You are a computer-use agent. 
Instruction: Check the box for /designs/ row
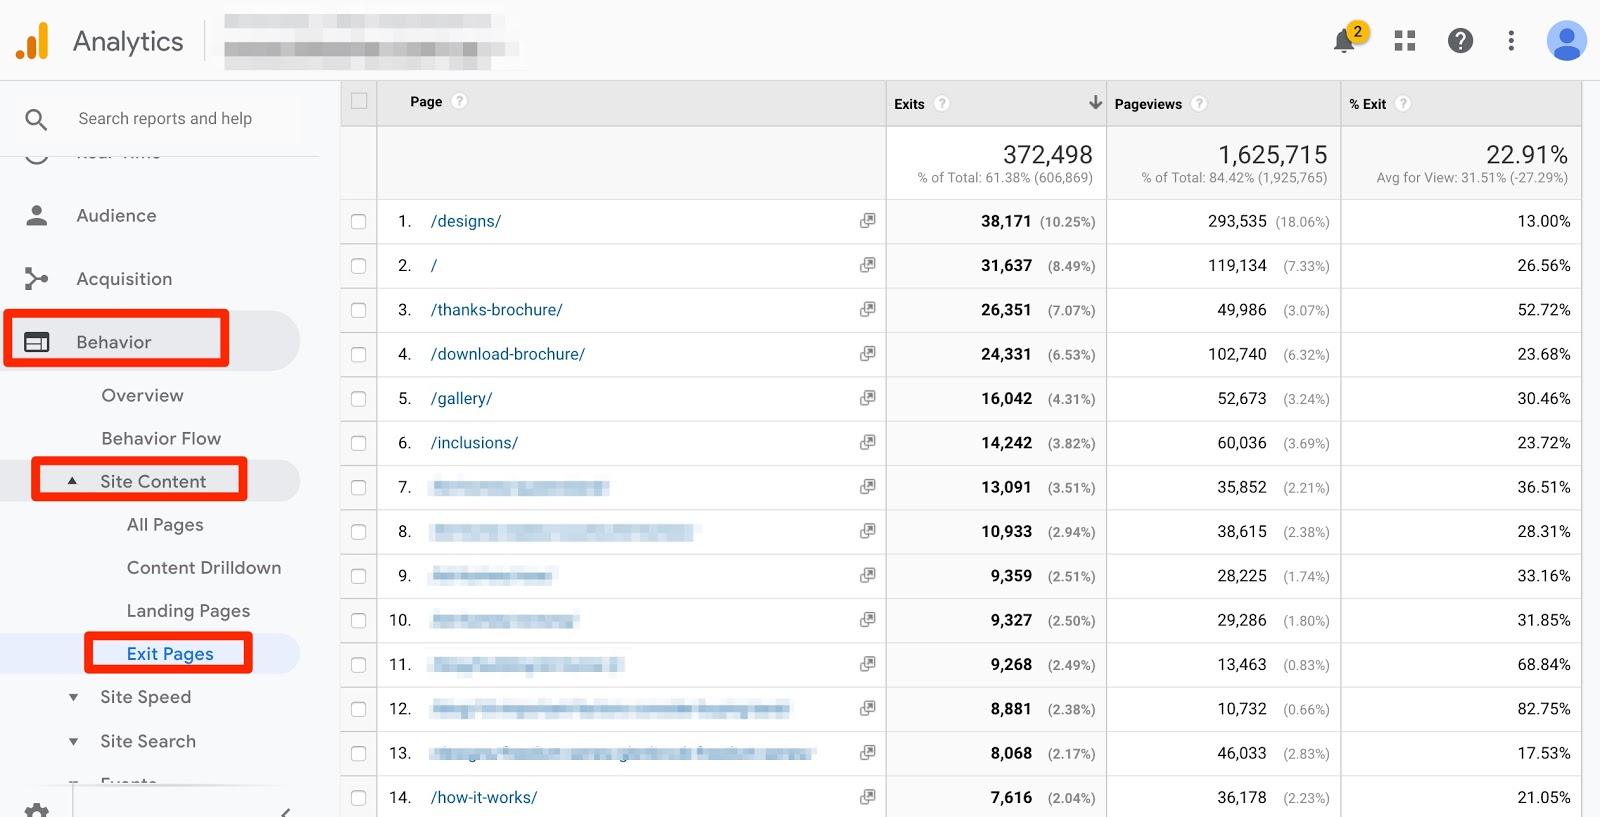(x=359, y=222)
